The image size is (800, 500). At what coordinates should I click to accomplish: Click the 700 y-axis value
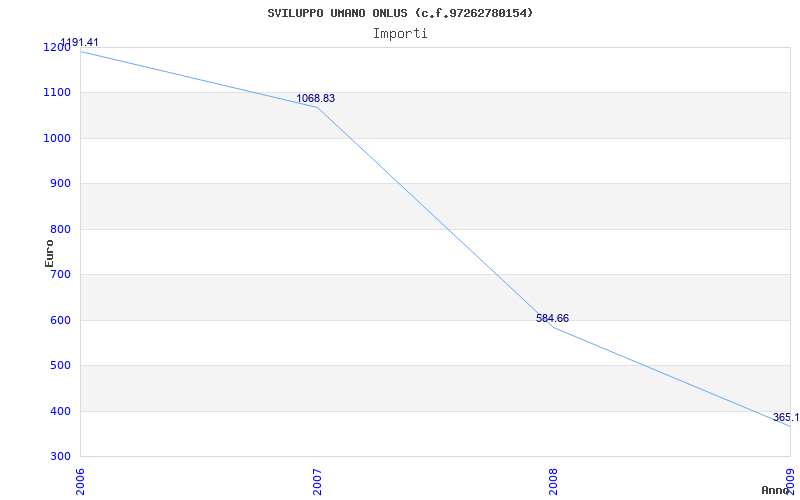60,274
